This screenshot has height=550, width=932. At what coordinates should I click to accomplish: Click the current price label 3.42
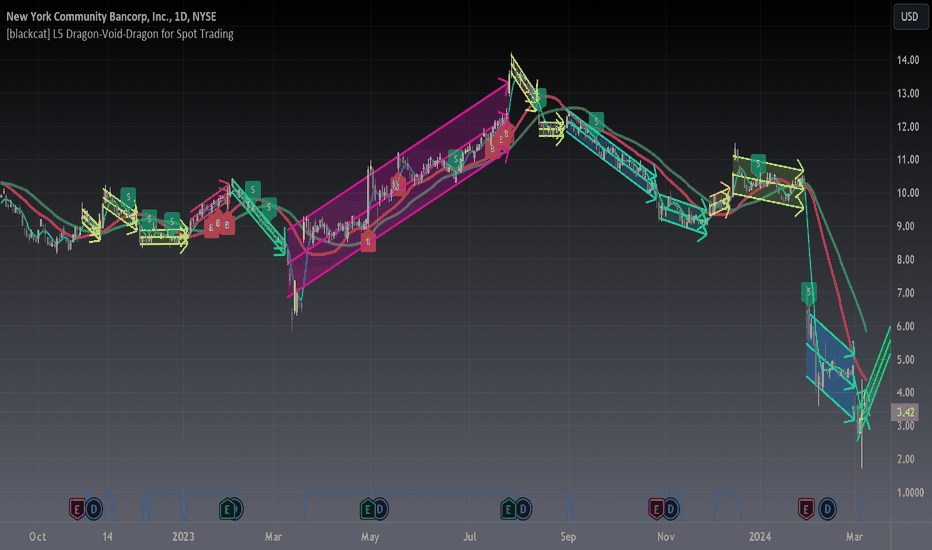[905, 412]
